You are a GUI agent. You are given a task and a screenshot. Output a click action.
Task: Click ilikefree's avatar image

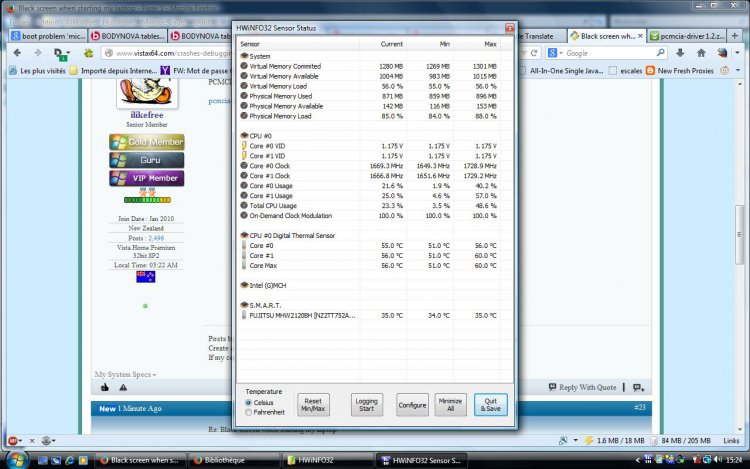click(146, 93)
